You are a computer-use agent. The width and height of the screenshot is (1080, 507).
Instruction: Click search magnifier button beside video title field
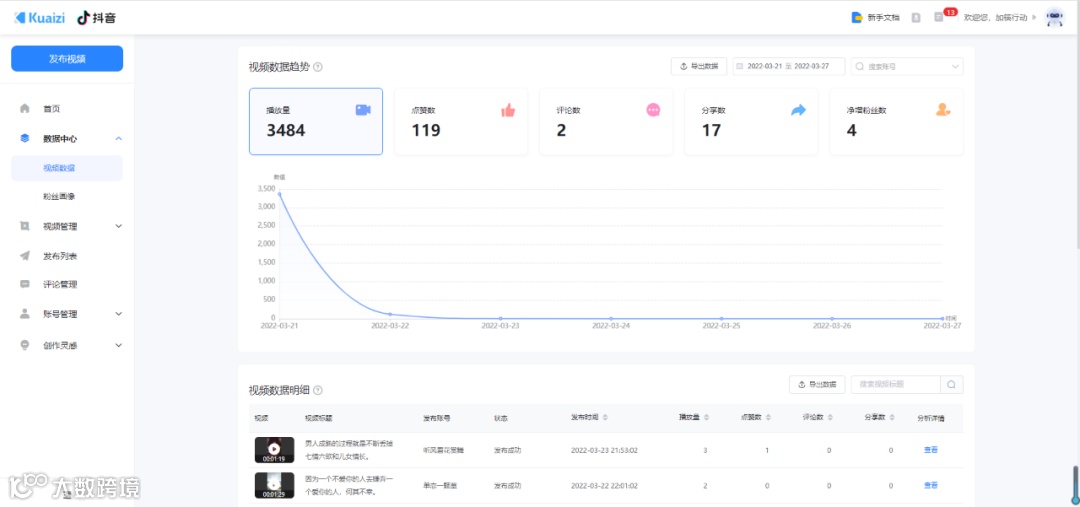951,384
